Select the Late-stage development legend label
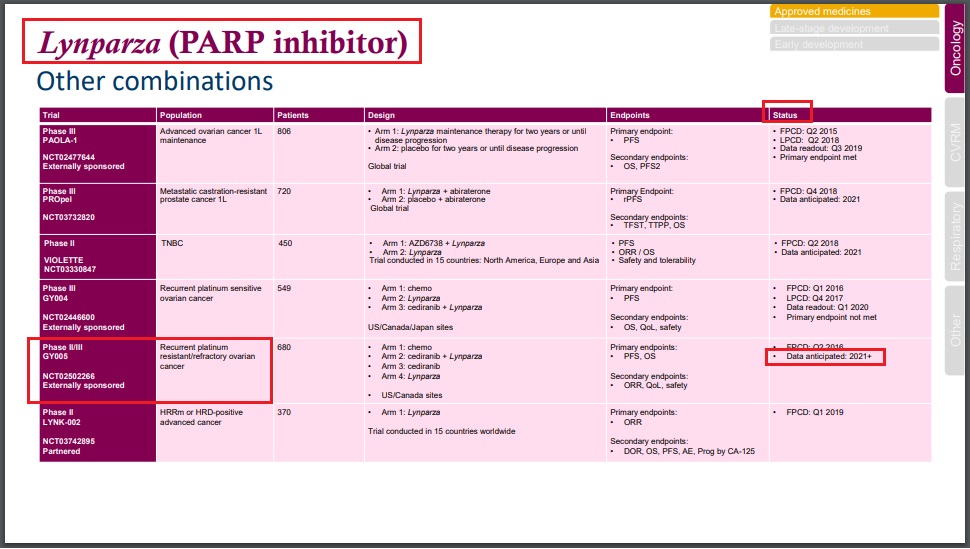The height and width of the screenshot is (549, 970). 854,28
